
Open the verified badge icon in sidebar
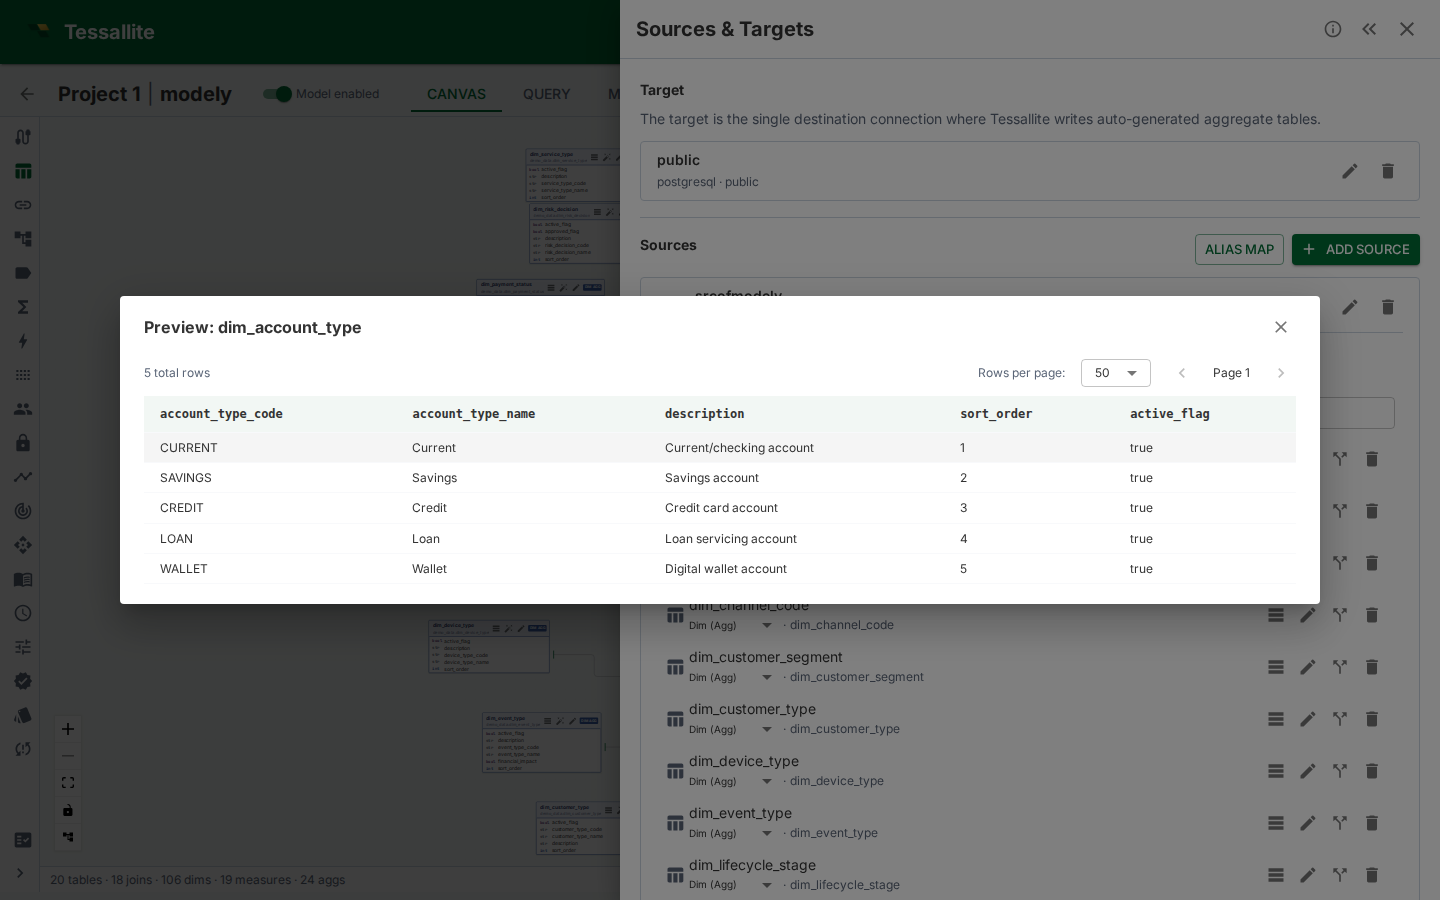click(x=22, y=681)
